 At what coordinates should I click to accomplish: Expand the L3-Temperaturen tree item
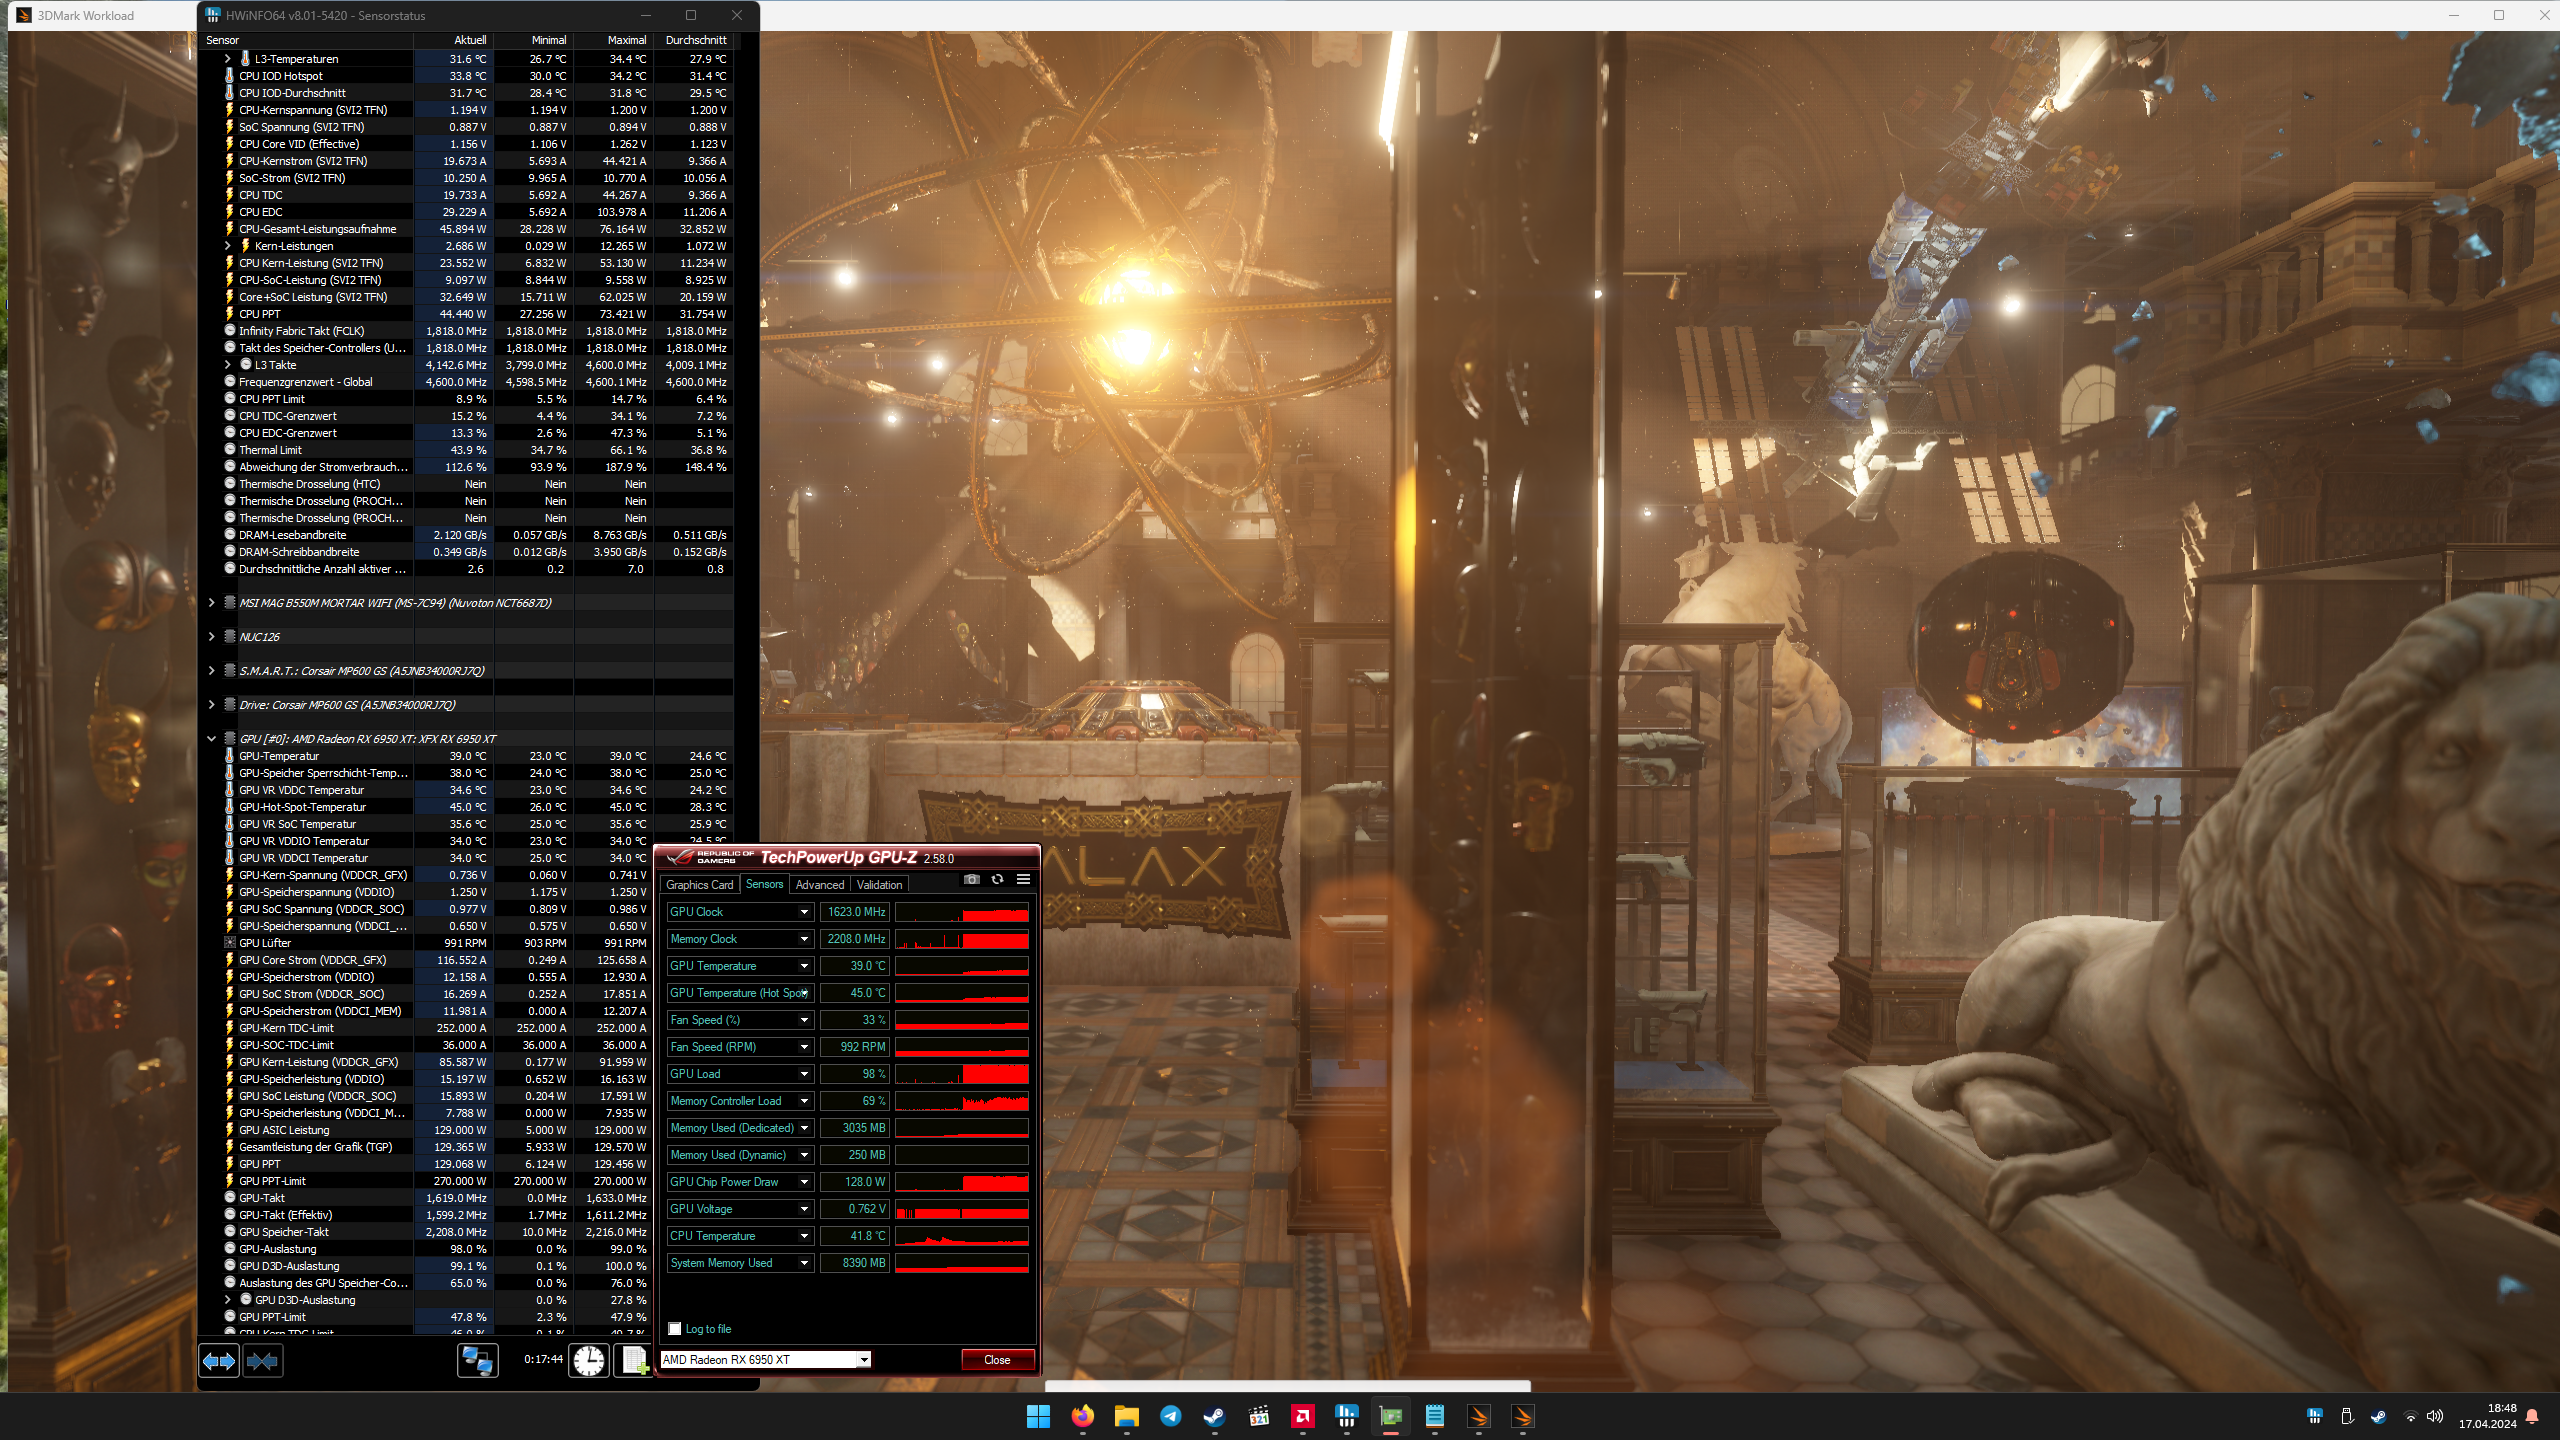pos(227,59)
